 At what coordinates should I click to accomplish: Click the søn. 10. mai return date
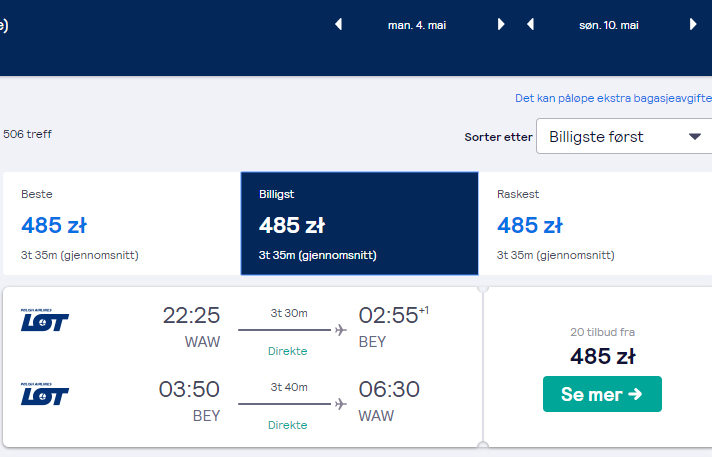609,25
